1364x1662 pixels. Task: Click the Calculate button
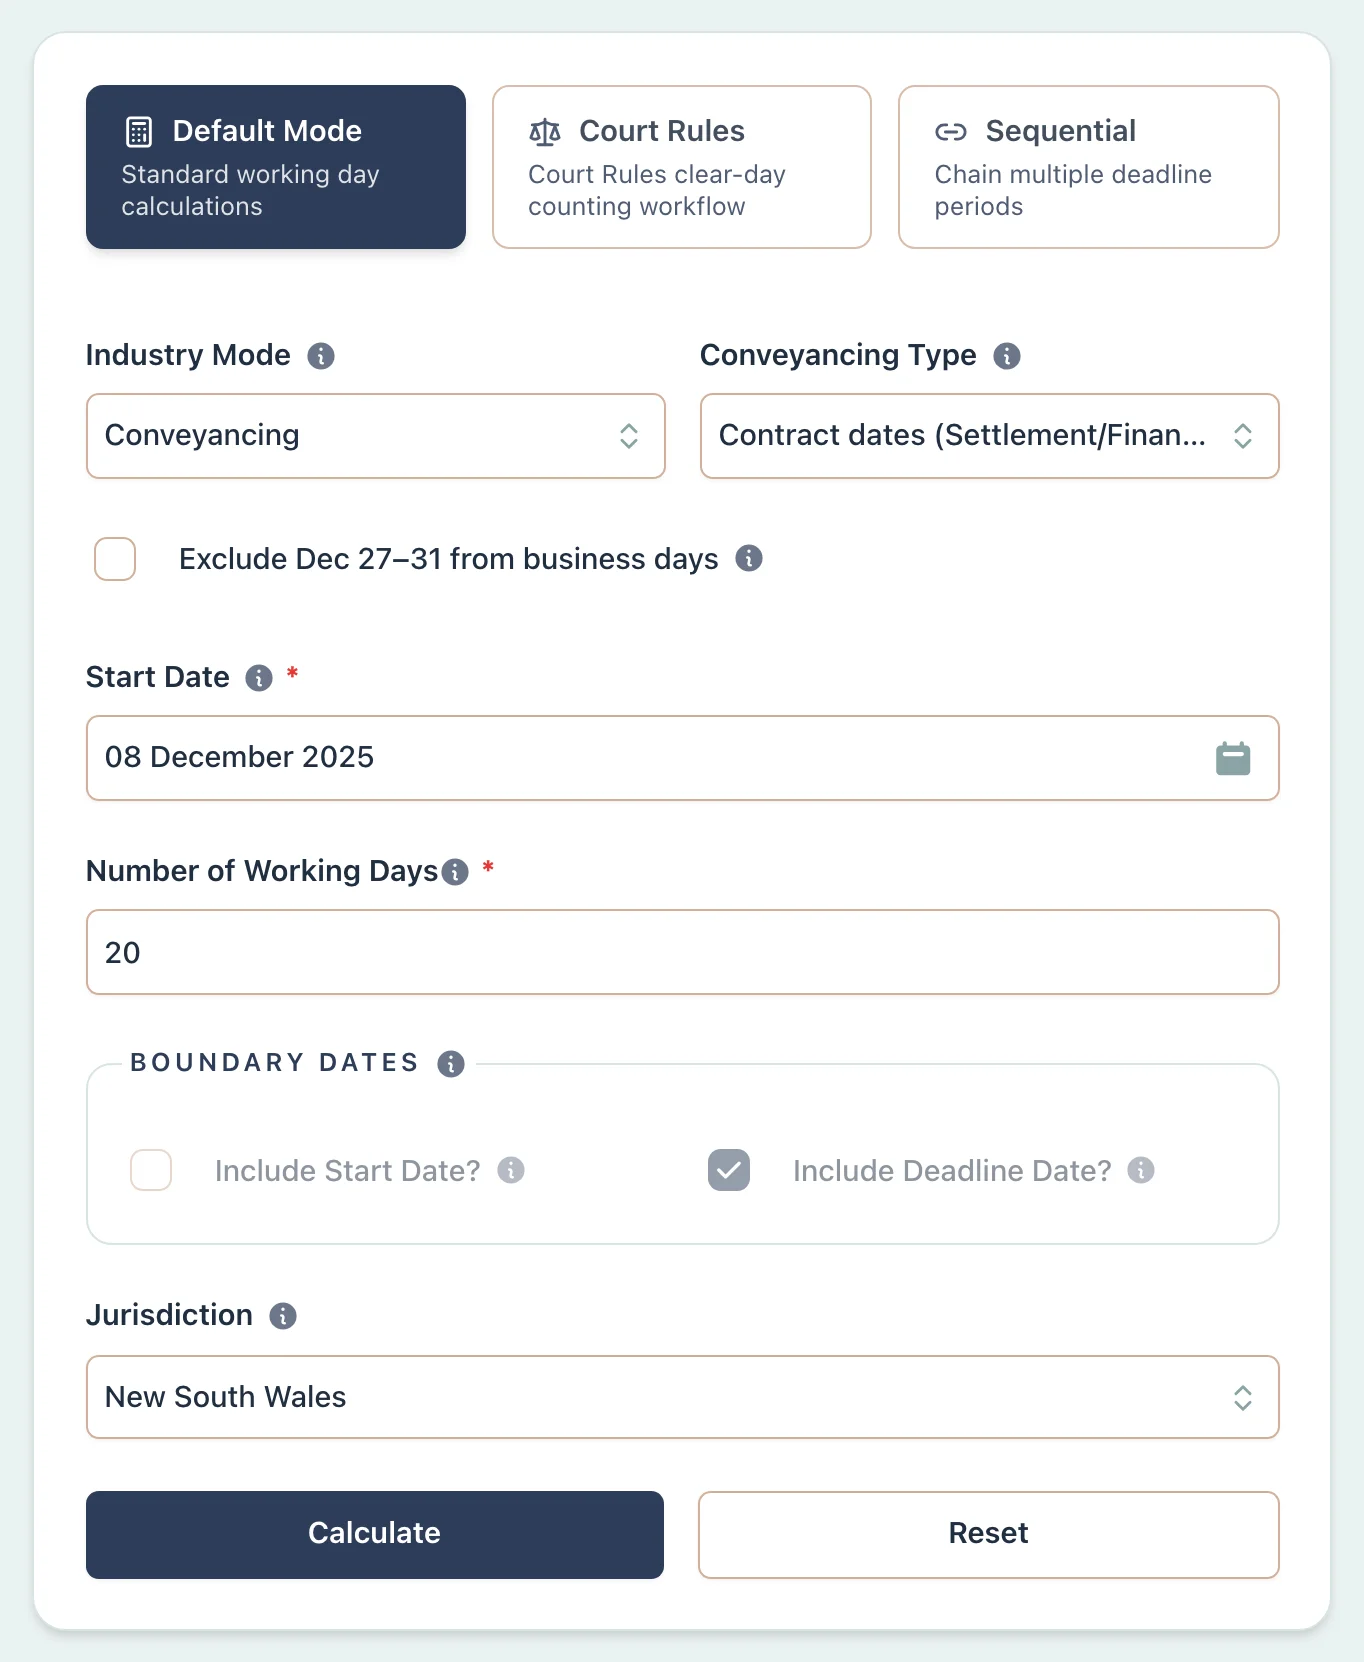374,1533
